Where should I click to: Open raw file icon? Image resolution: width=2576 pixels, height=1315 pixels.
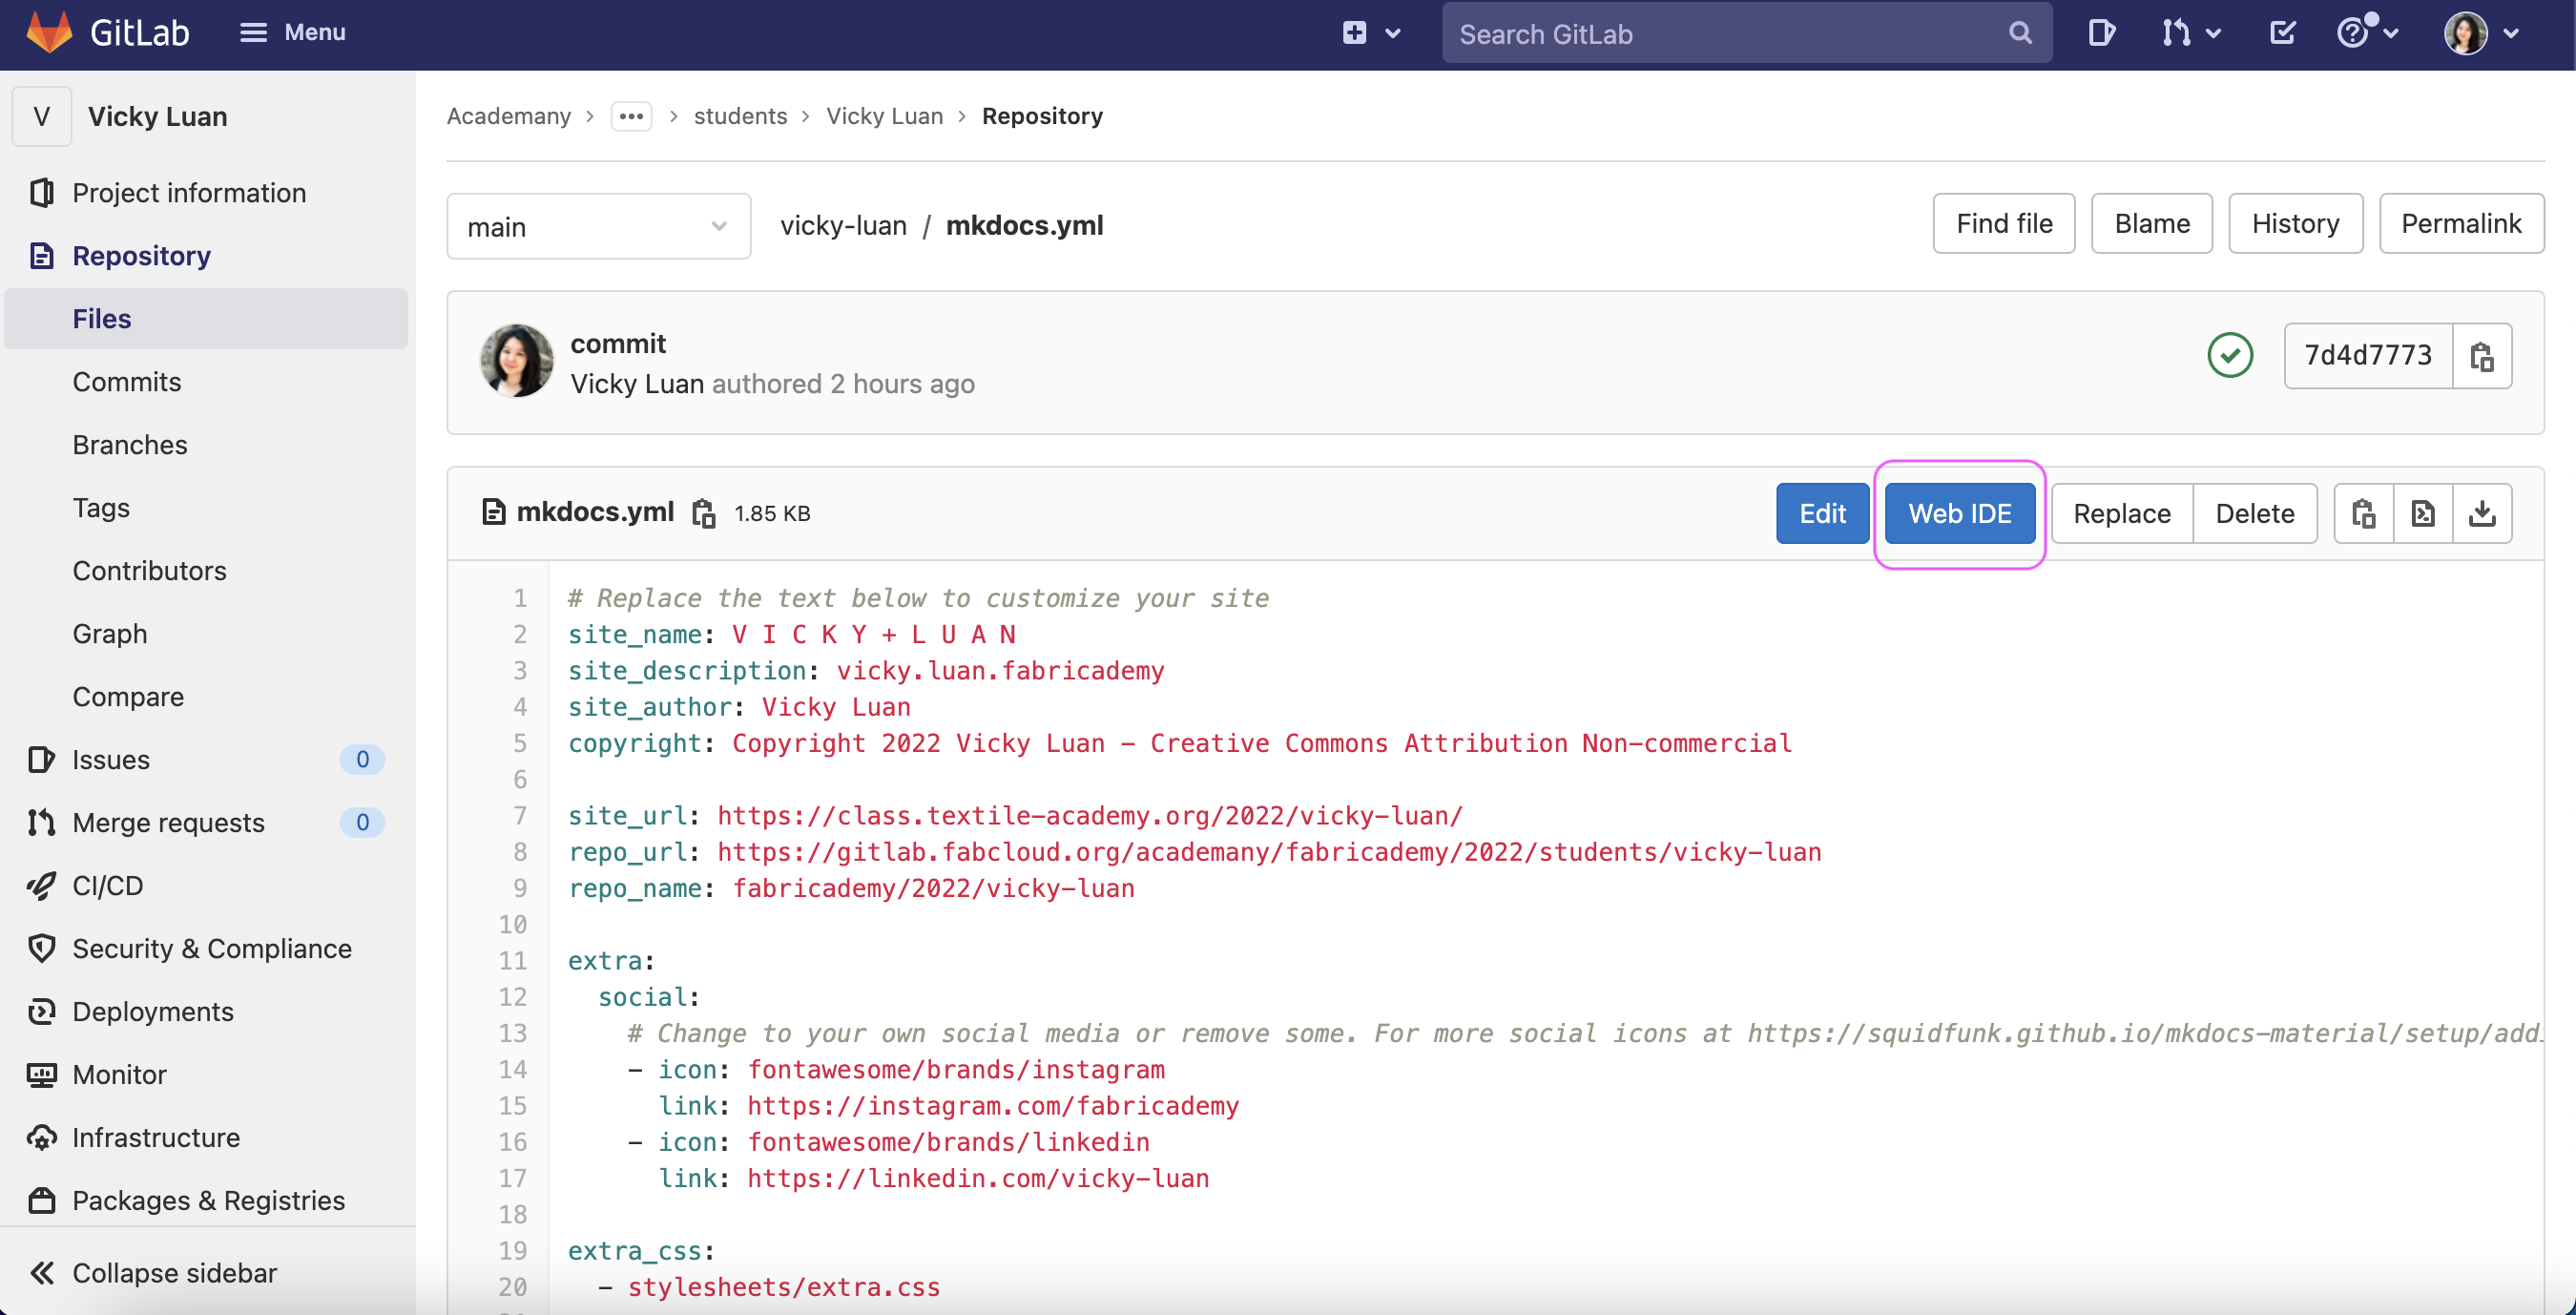pyautogui.click(x=2422, y=513)
